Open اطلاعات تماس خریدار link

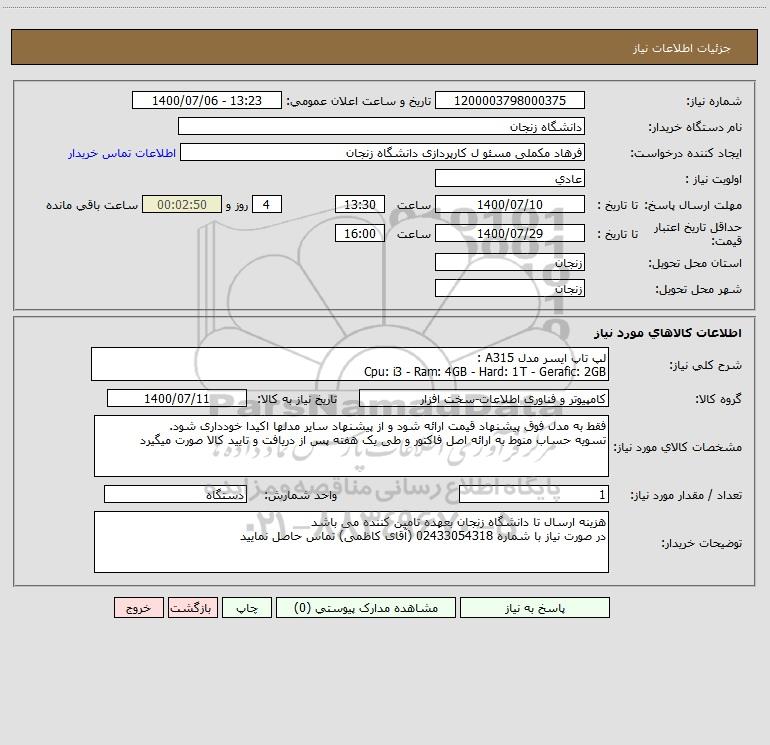pos(122,153)
